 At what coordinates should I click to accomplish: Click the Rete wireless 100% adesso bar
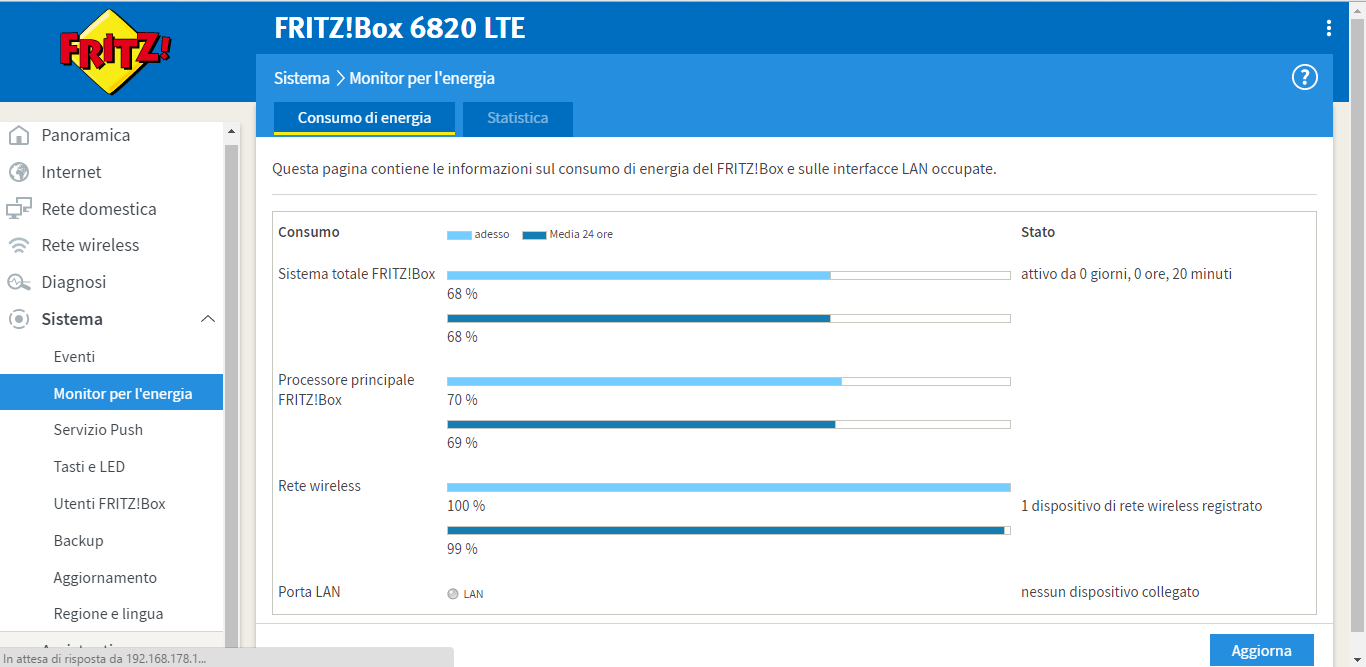pos(728,487)
